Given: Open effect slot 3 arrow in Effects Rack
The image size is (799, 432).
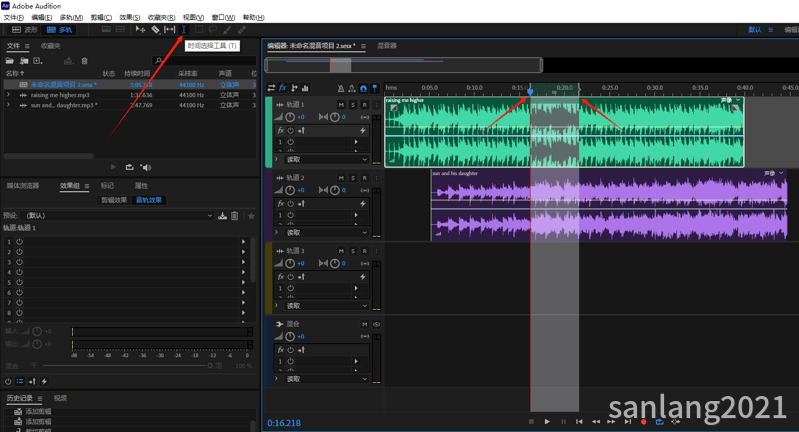Looking at the screenshot, I should coord(244,262).
